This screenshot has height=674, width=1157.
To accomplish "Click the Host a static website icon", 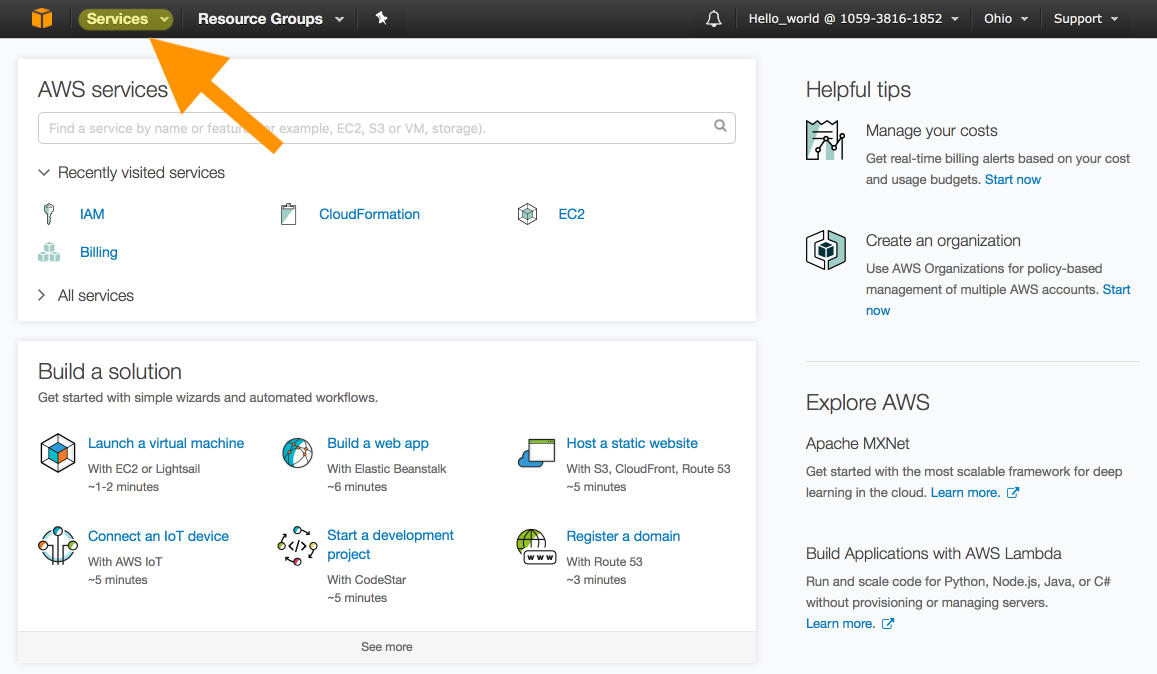I will click(x=536, y=453).
